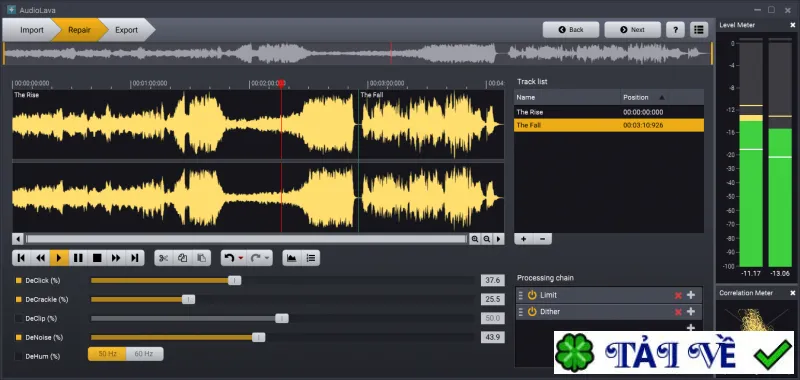
Task: Toggle the spectrum display icon
Action: pyautogui.click(x=291, y=258)
